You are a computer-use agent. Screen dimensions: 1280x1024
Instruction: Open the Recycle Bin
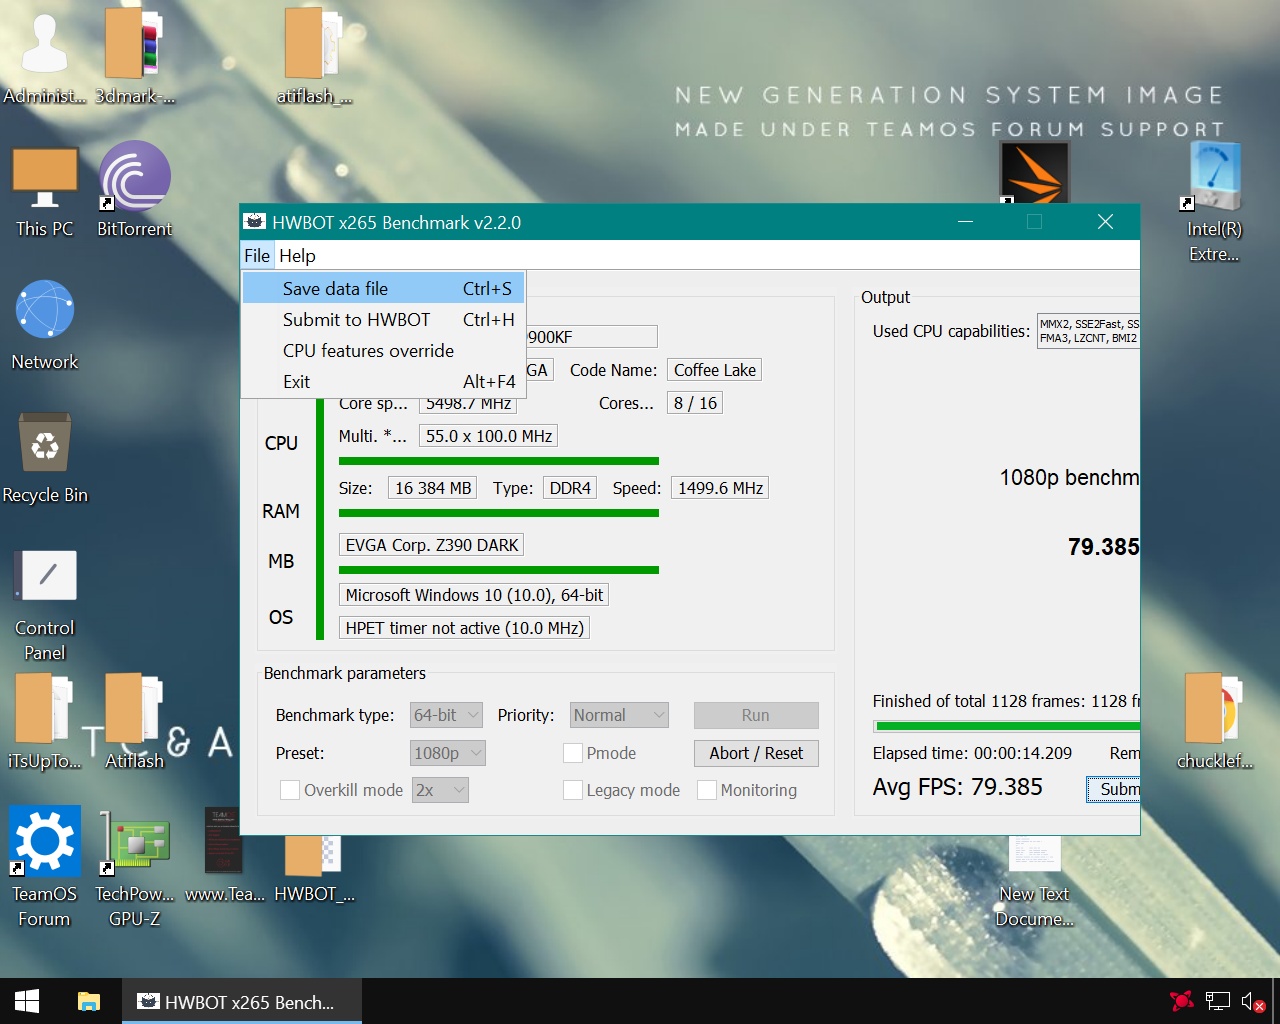(x=44, y=458)
